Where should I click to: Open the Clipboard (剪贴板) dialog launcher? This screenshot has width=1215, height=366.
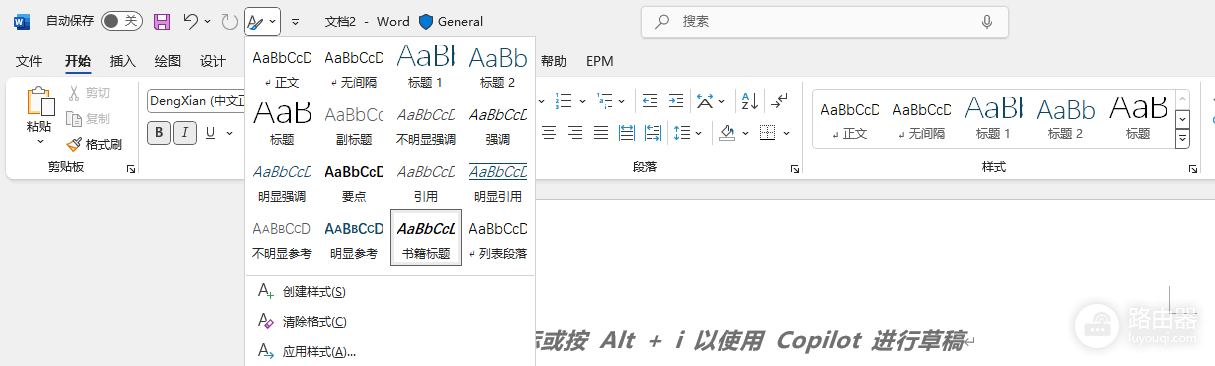click(131, 170)
